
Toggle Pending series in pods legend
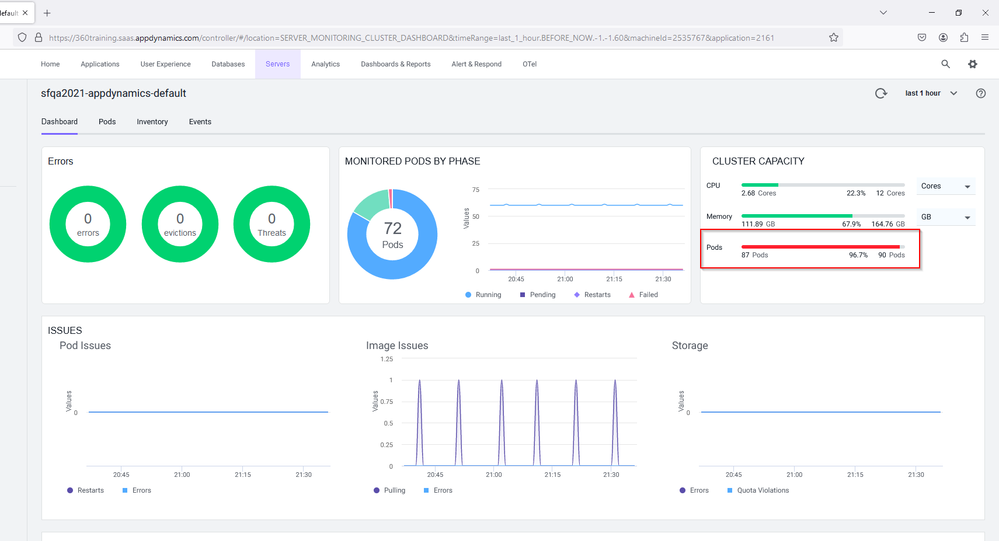537,295
